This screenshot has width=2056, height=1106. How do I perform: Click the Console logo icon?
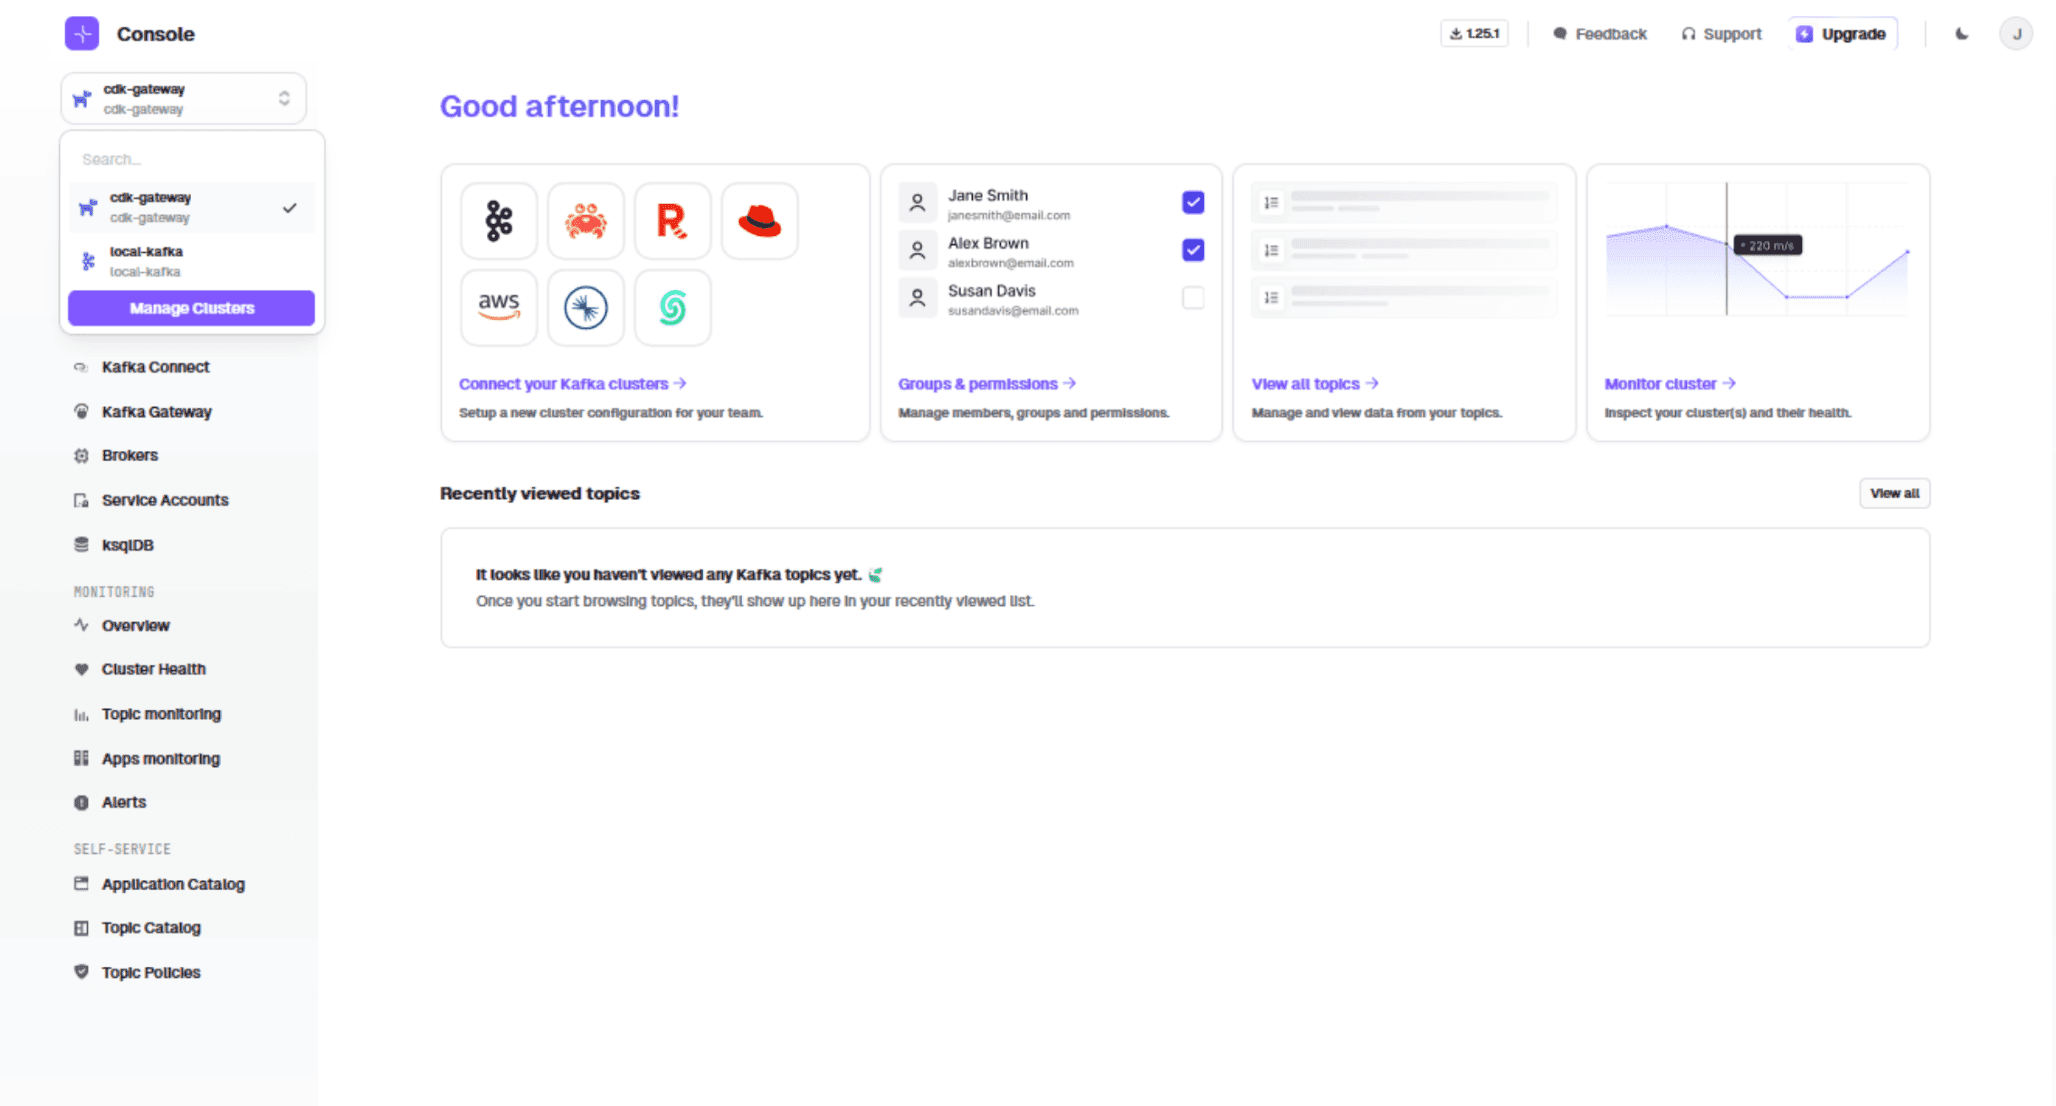[82, 34]
